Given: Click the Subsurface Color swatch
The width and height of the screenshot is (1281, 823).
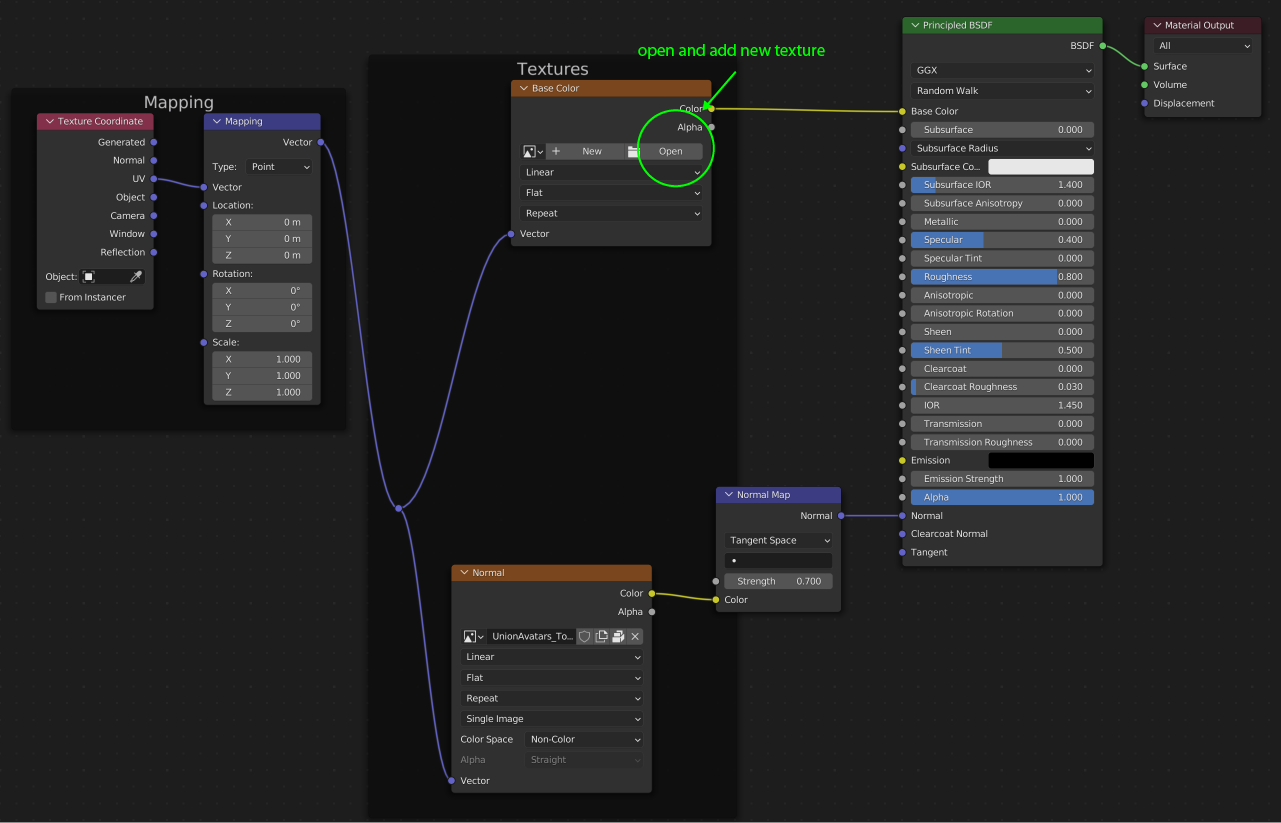Looking at the screenshot, I should coord(1041,166).
